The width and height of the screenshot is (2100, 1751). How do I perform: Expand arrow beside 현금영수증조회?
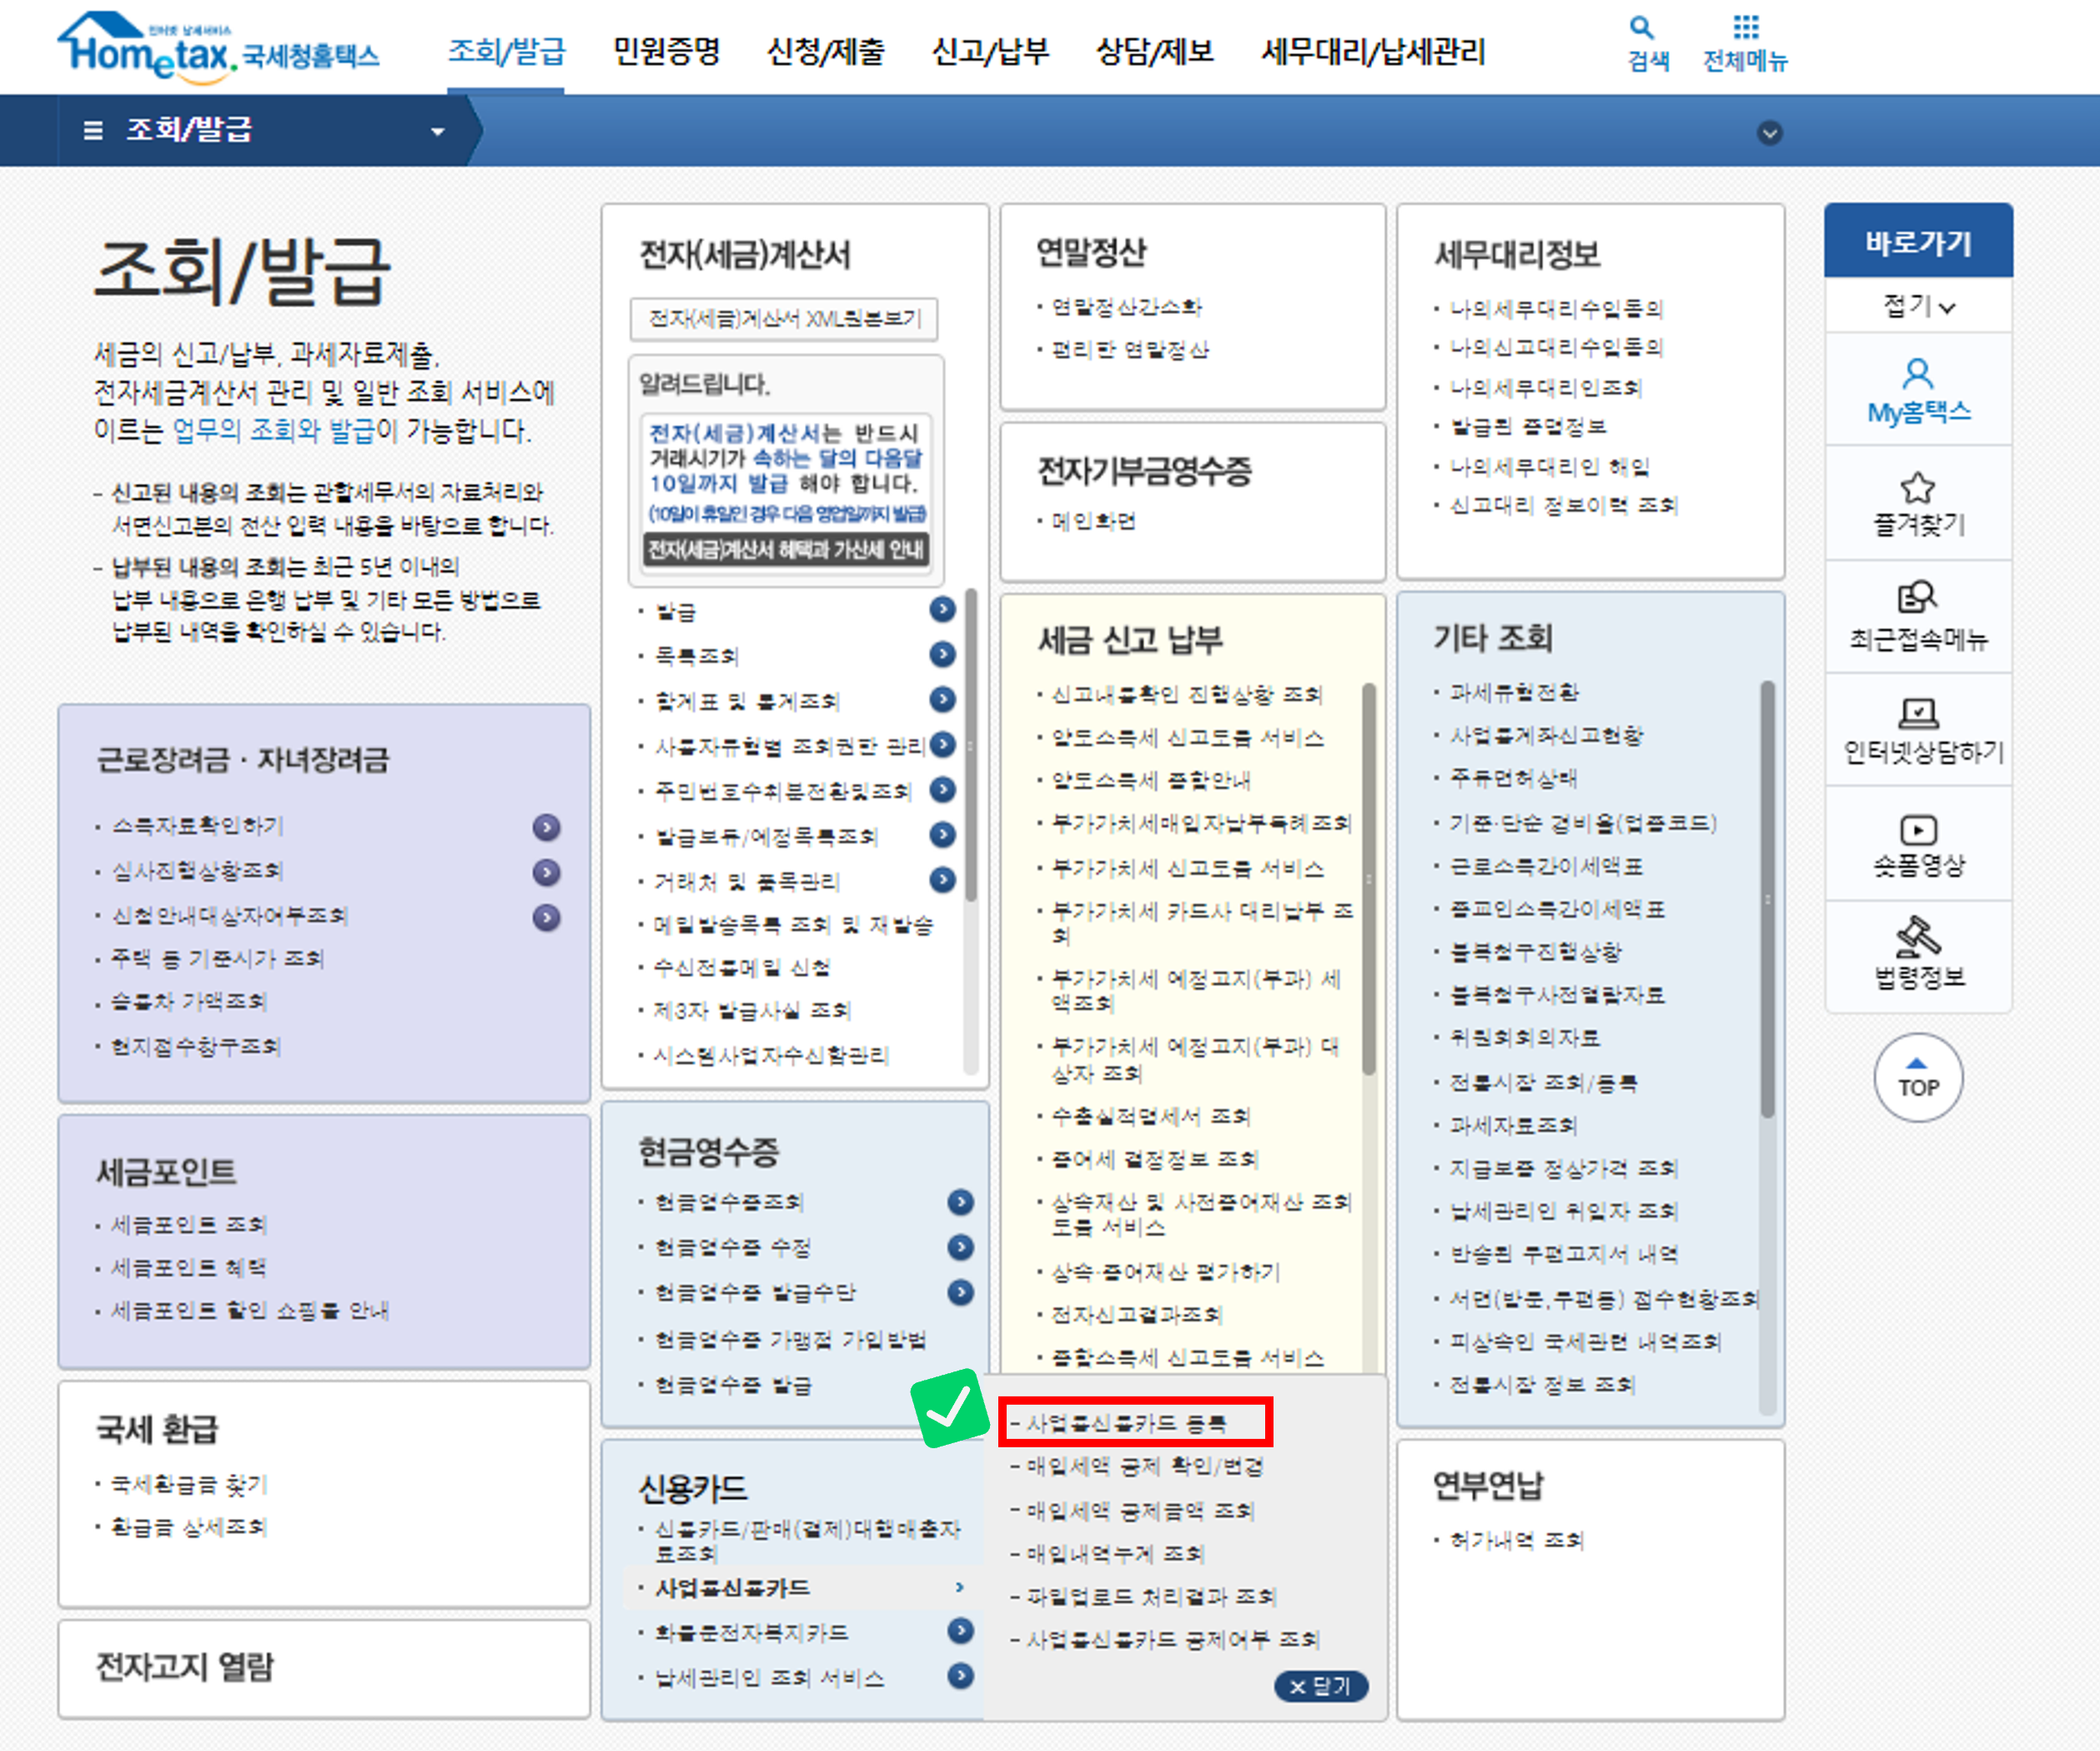(x=960, y=1202)
